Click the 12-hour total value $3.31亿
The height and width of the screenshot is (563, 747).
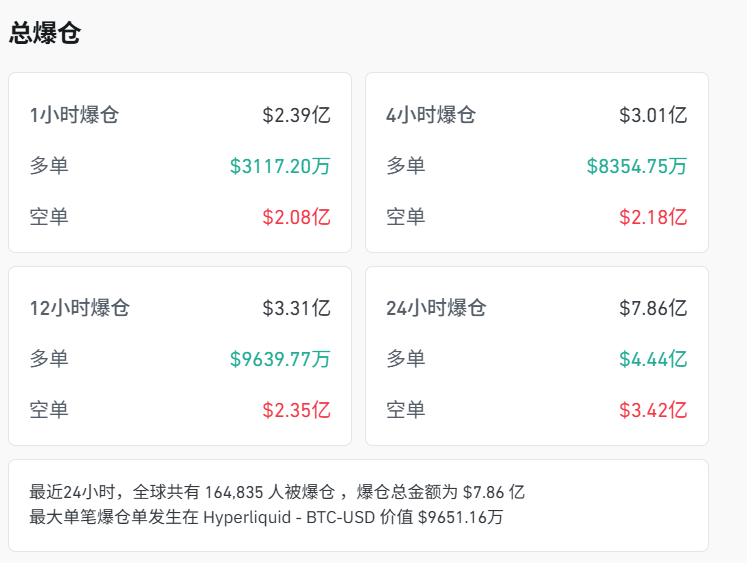tap(296, 308)
